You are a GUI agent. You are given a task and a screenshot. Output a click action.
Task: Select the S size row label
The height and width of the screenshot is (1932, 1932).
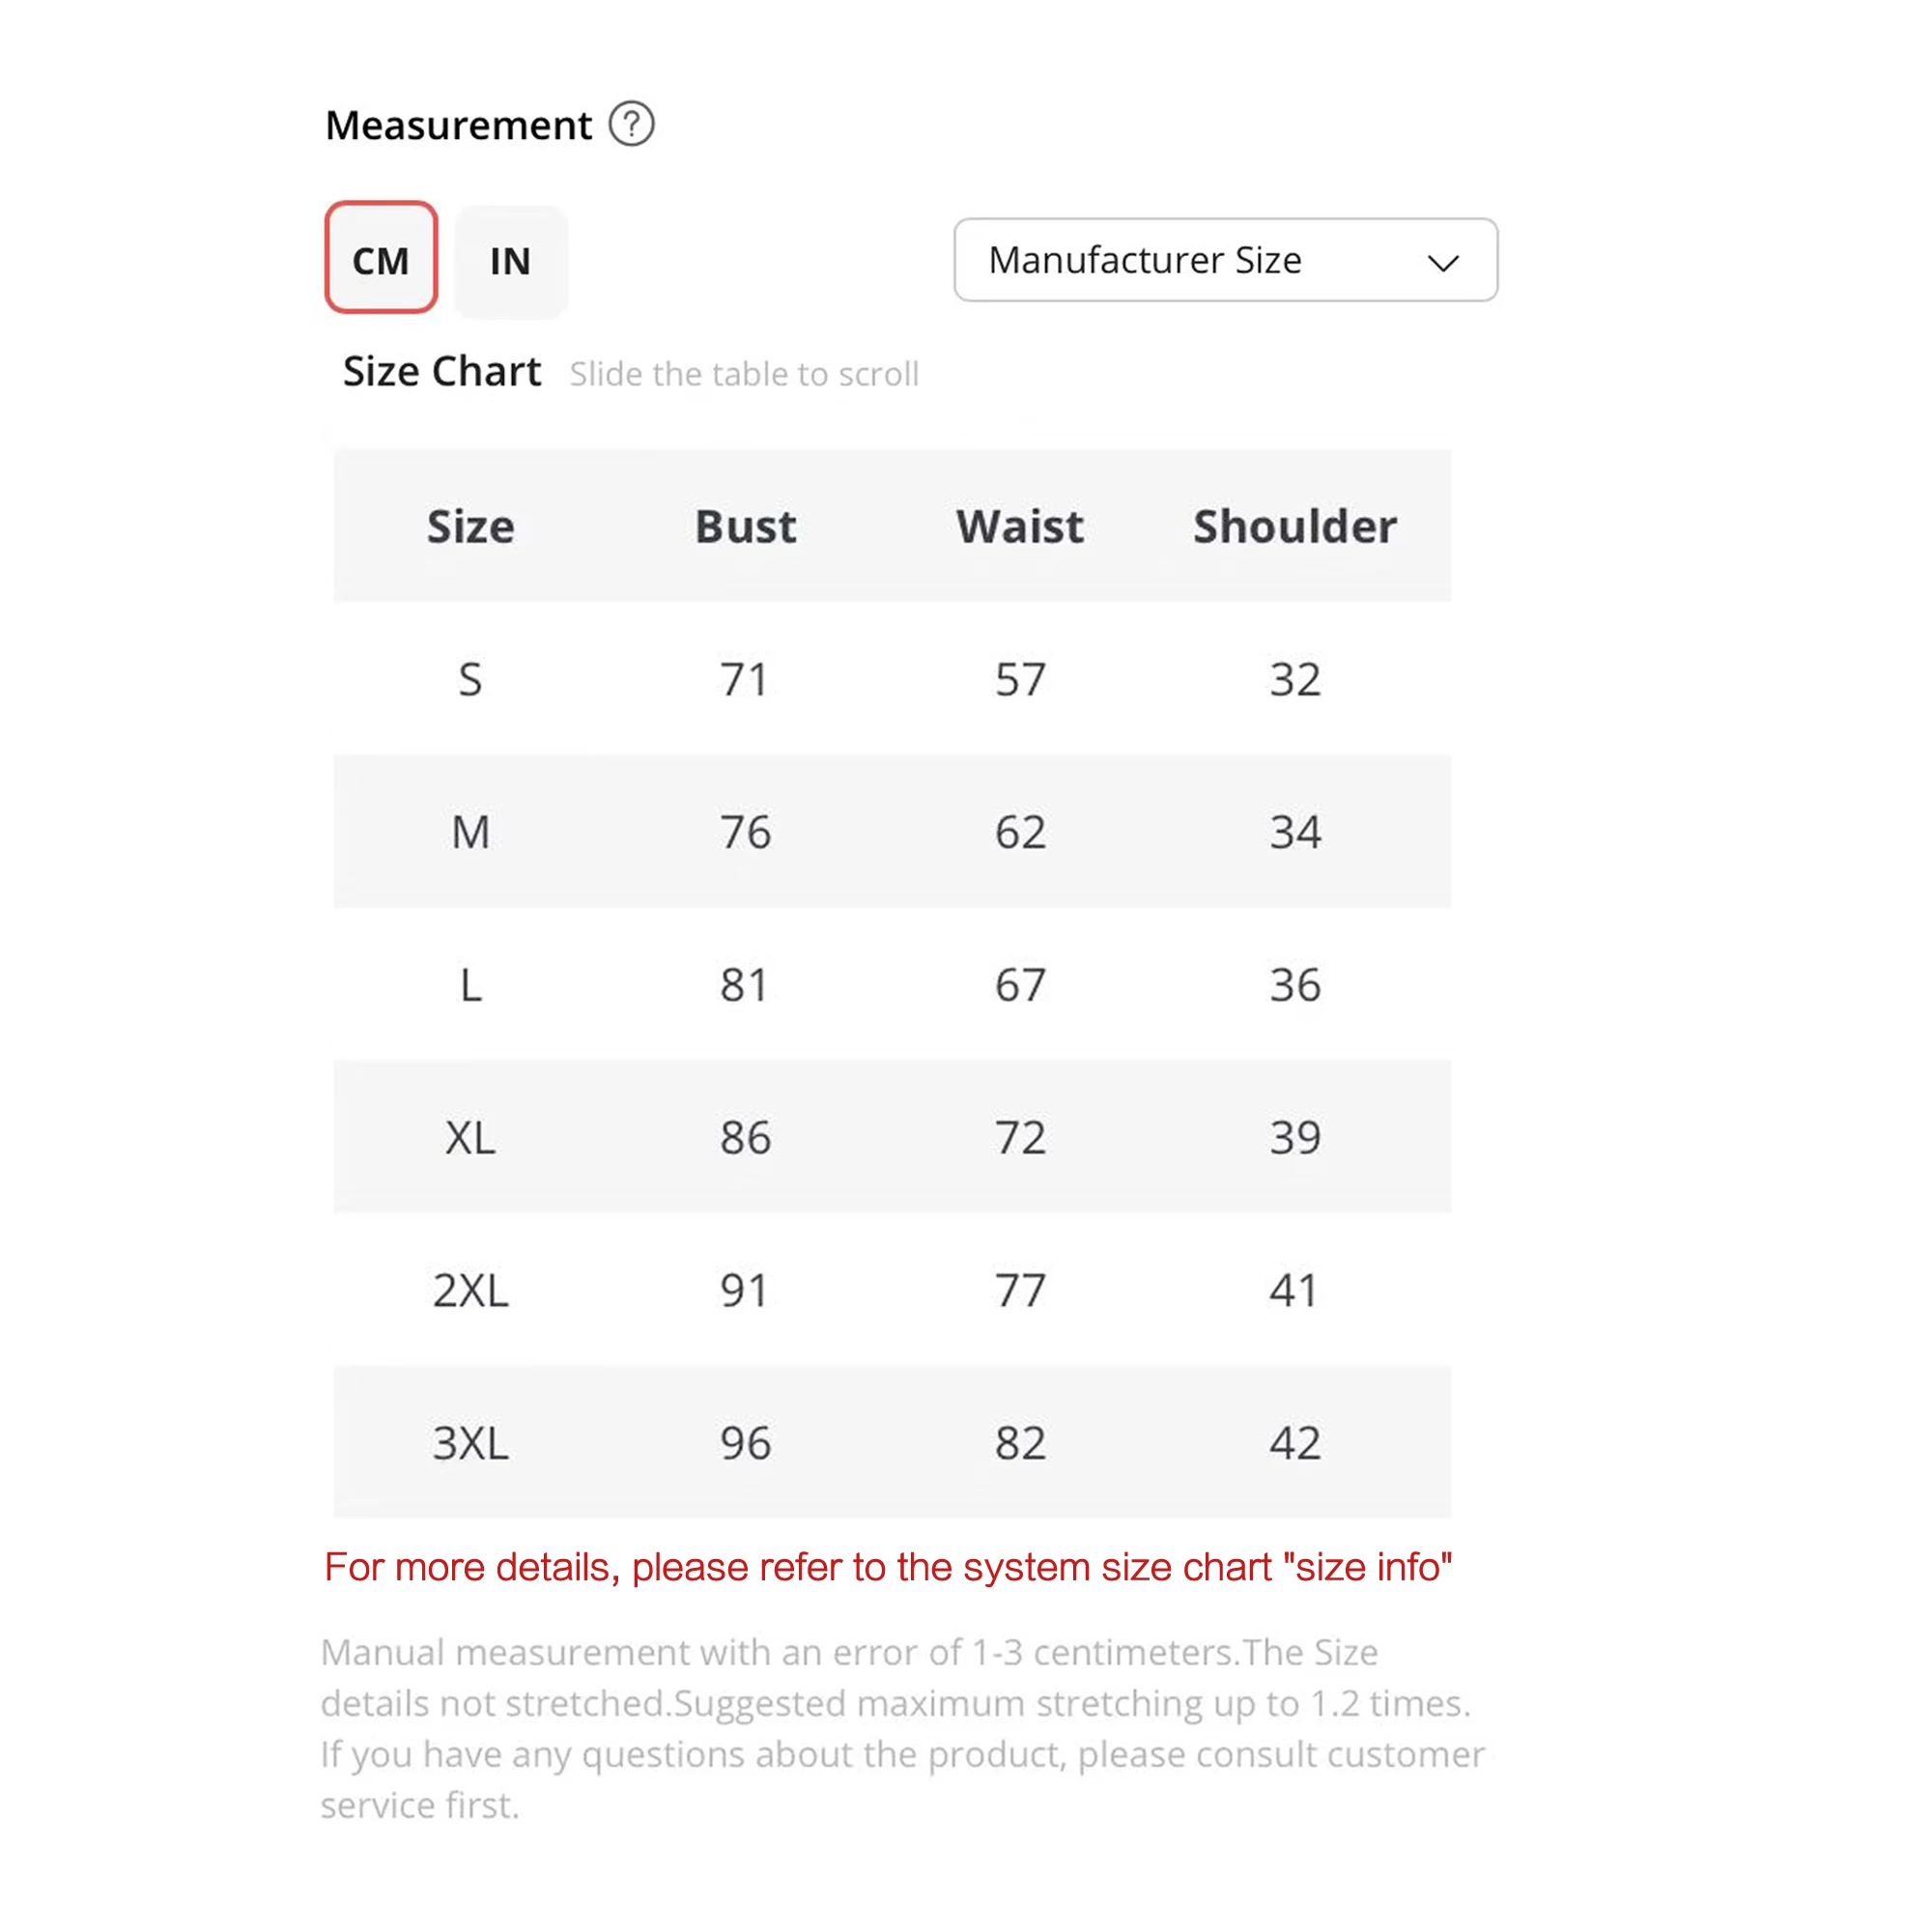pyautogui.click(x=470, y=680)
